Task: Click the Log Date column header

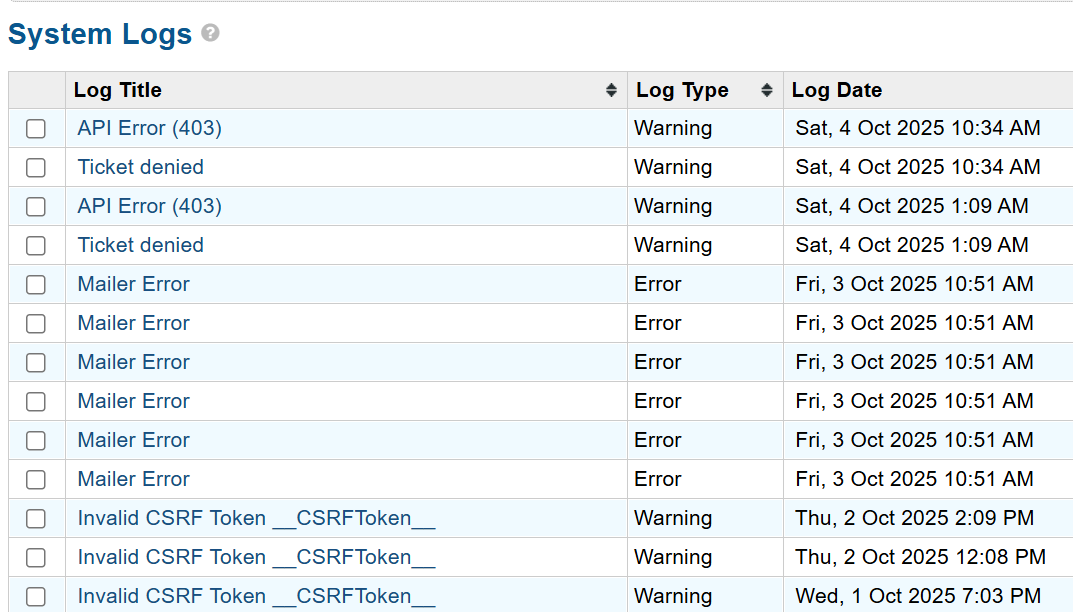Action: (837, 90)
